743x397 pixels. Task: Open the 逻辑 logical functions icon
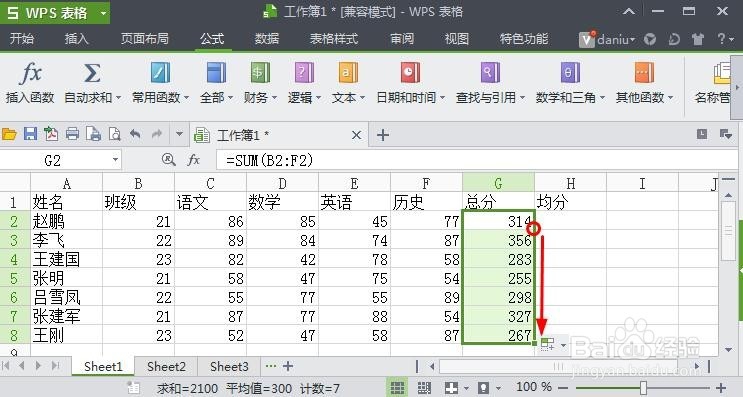pos(304,73)
